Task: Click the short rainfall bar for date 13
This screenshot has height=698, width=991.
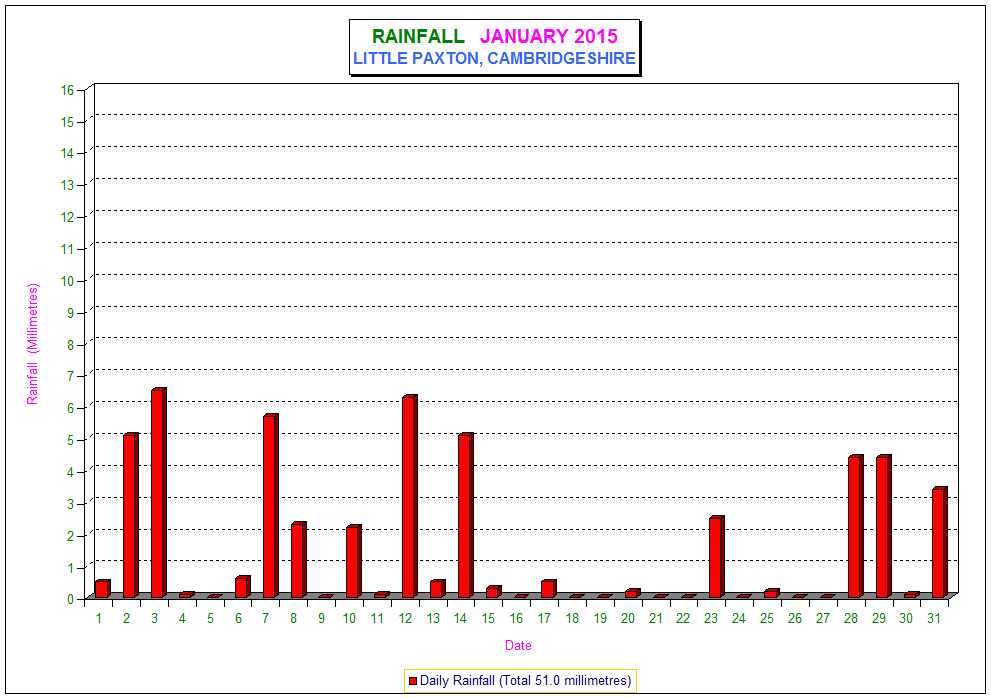Action: point(437,589)
